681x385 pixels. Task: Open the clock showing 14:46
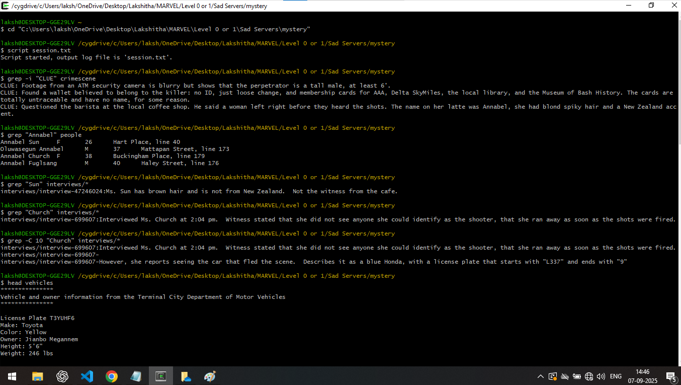[x=642, y=376]
